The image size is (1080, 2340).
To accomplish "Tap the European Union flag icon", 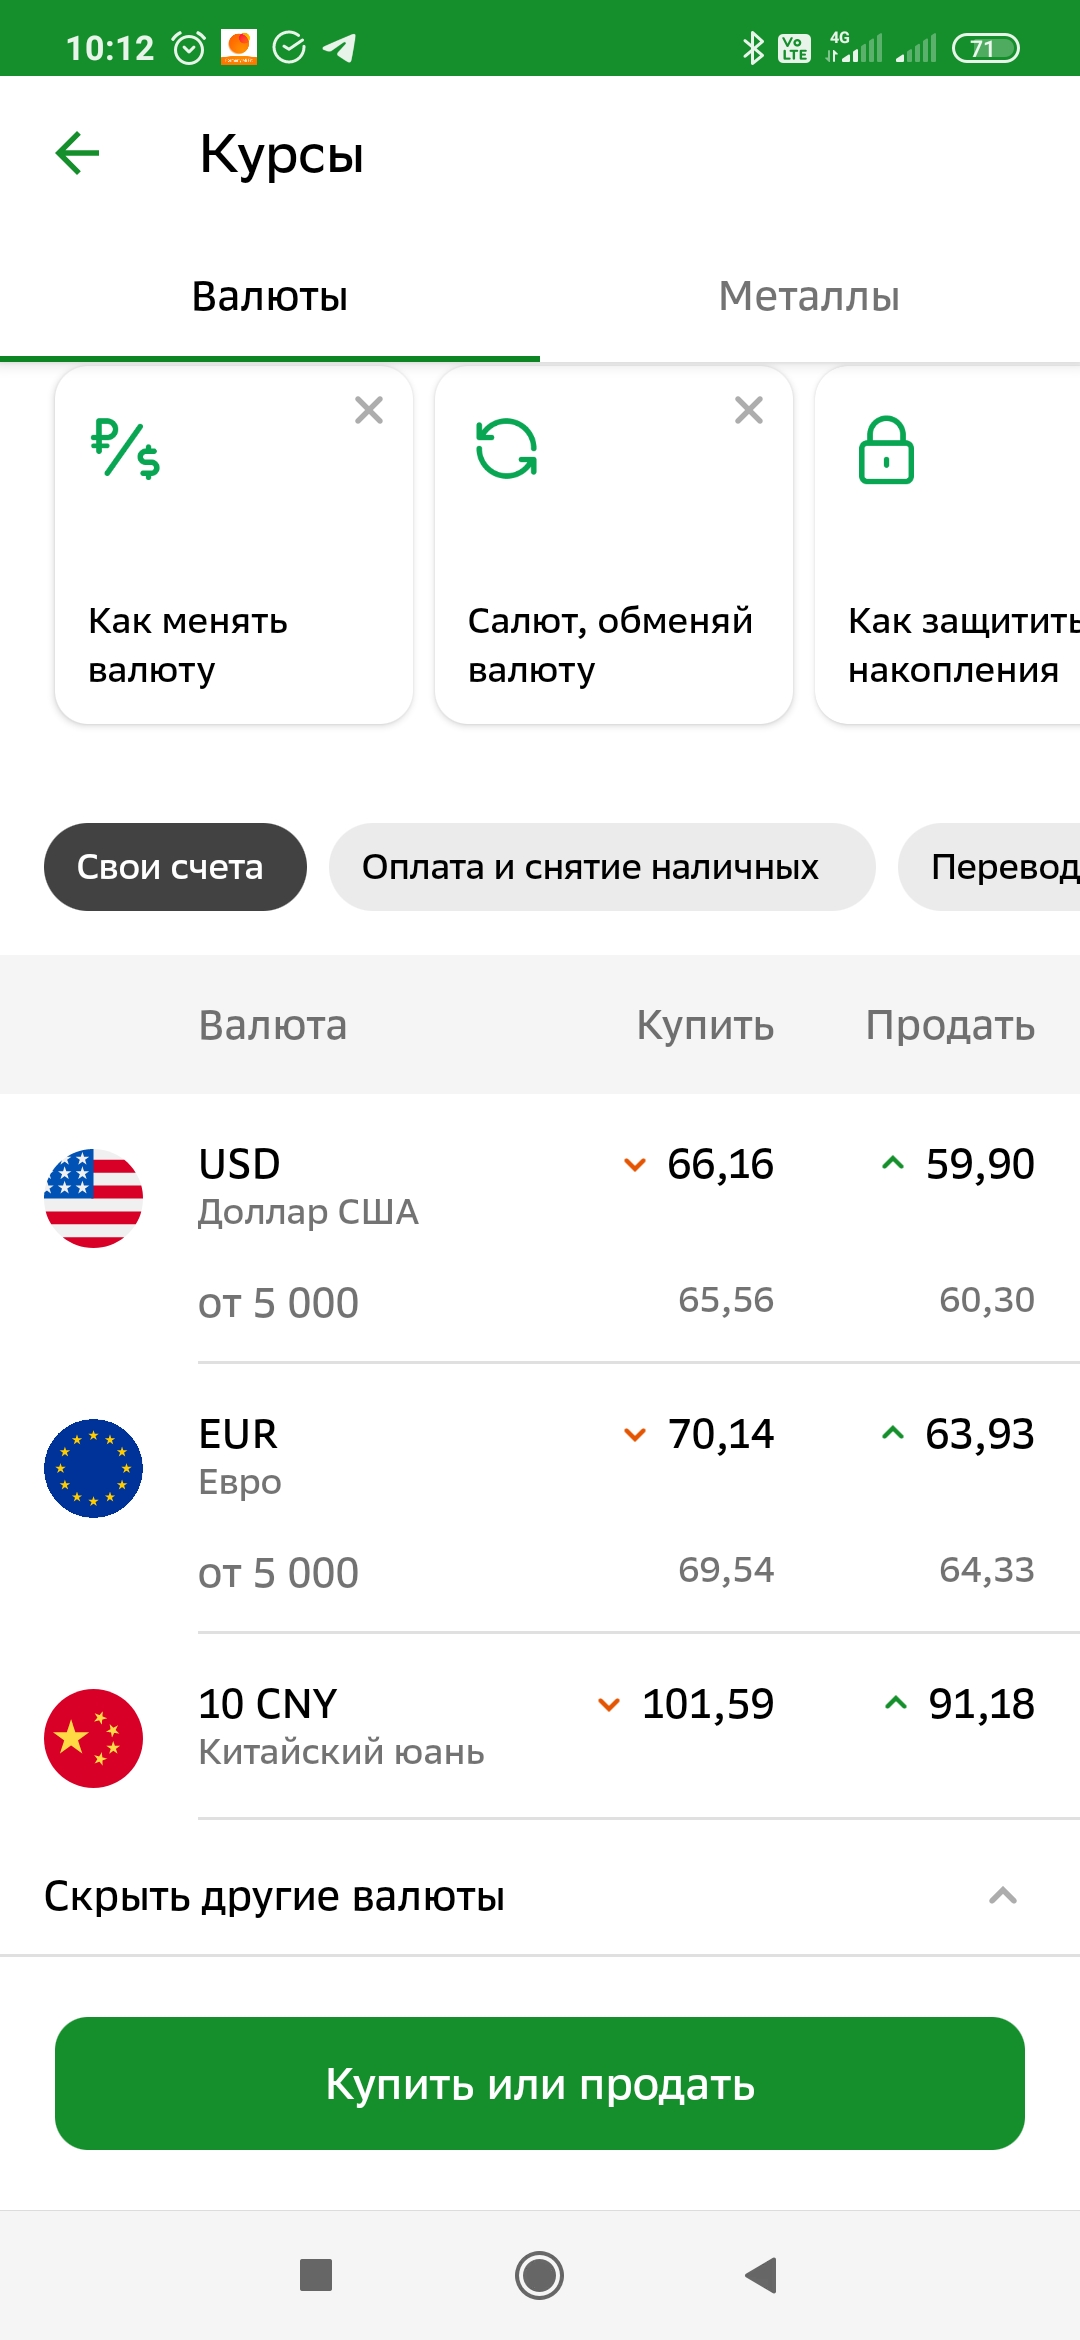I will (x=94, y=1468).
